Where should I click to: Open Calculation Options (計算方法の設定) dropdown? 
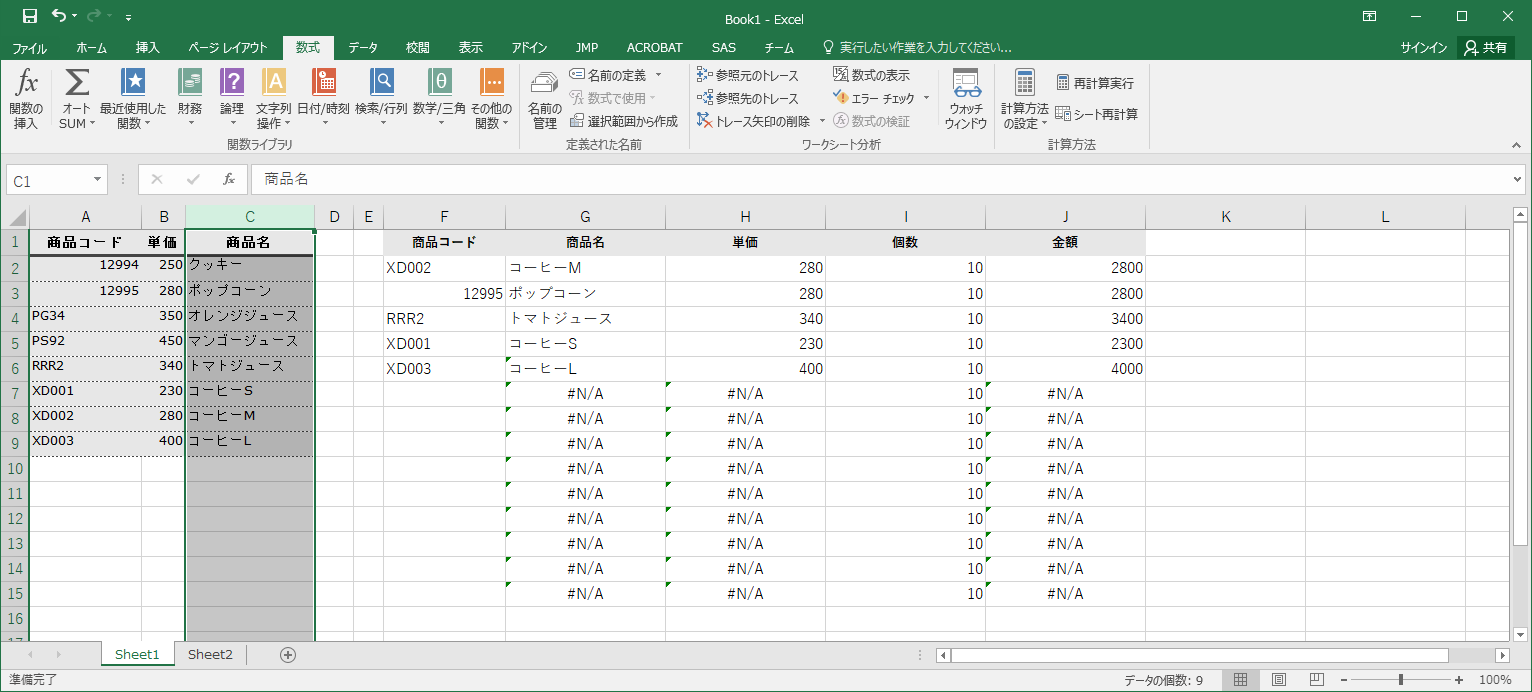click(x=1024, y=98)
